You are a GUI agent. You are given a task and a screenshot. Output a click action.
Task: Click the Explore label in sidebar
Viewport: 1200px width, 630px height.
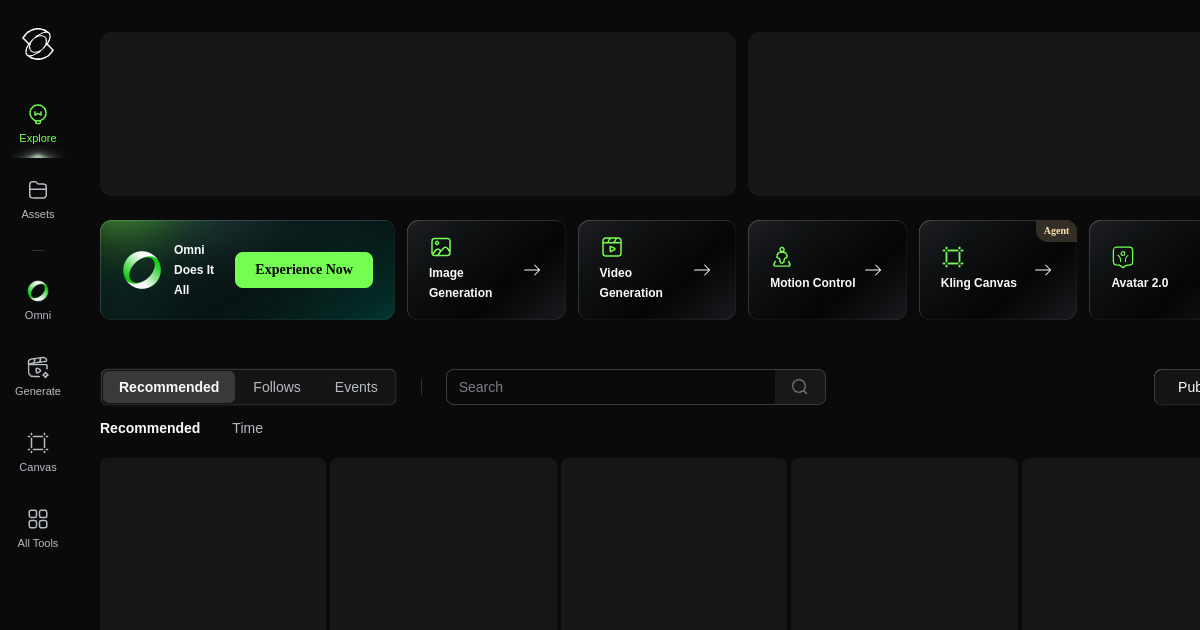[38, 138]
